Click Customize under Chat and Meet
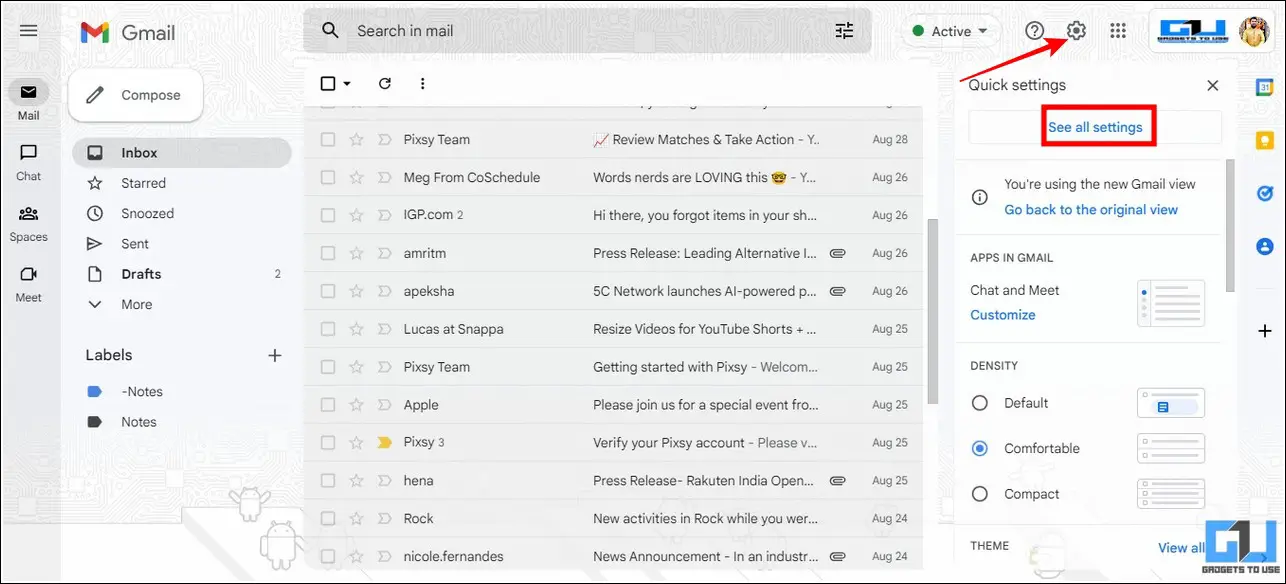This screenshot has width=1286, height=584. [x=1003, y=315]
